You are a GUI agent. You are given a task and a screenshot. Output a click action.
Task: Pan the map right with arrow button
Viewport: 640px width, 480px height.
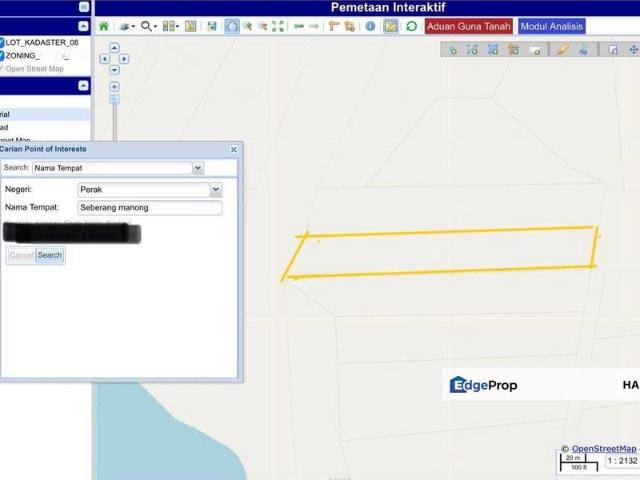[124, 59]
